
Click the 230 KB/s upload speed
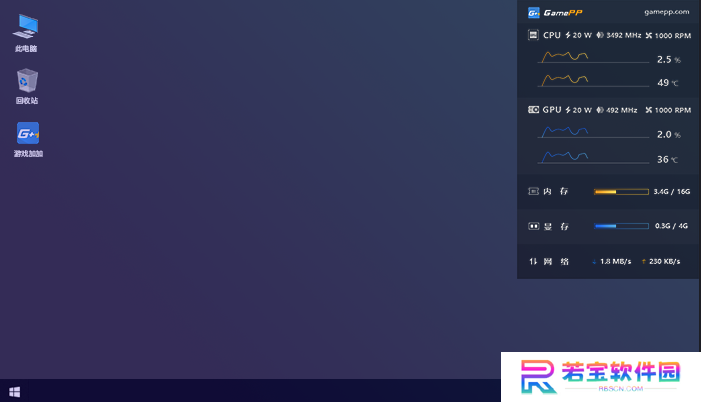click(x=664, y=261)
